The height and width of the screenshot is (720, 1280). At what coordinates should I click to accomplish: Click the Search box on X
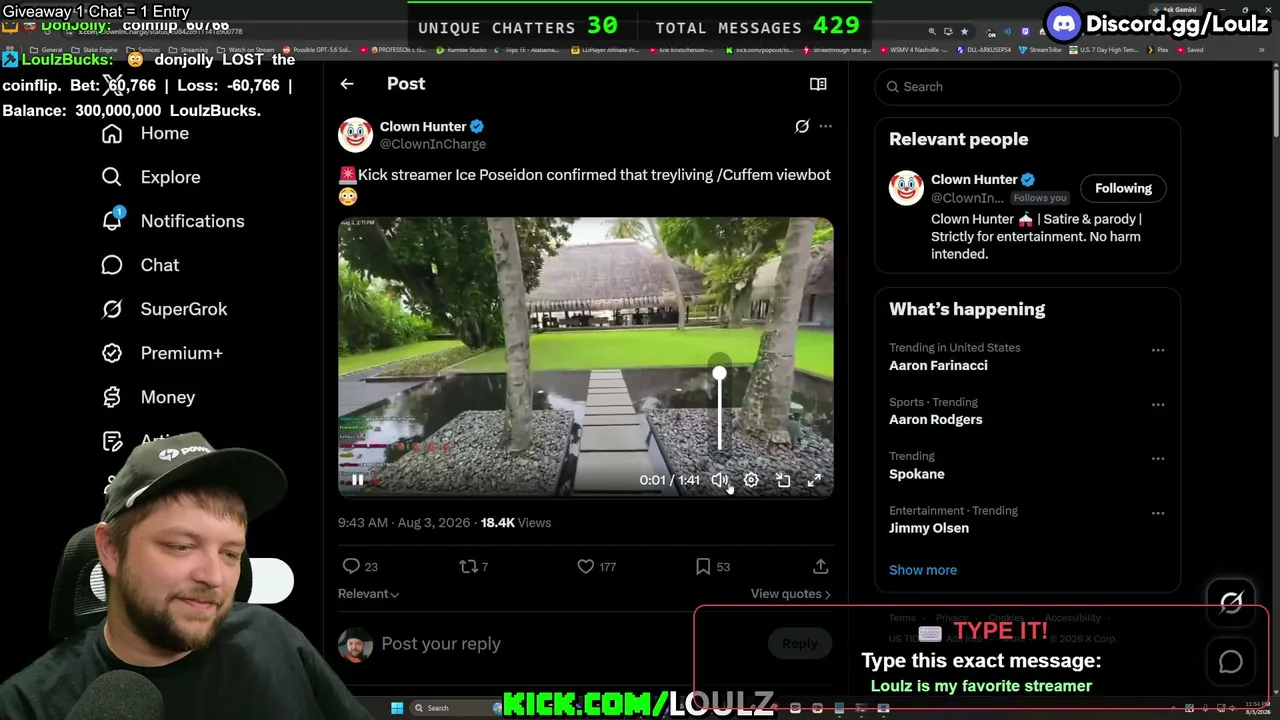(x=1027, y=87)
